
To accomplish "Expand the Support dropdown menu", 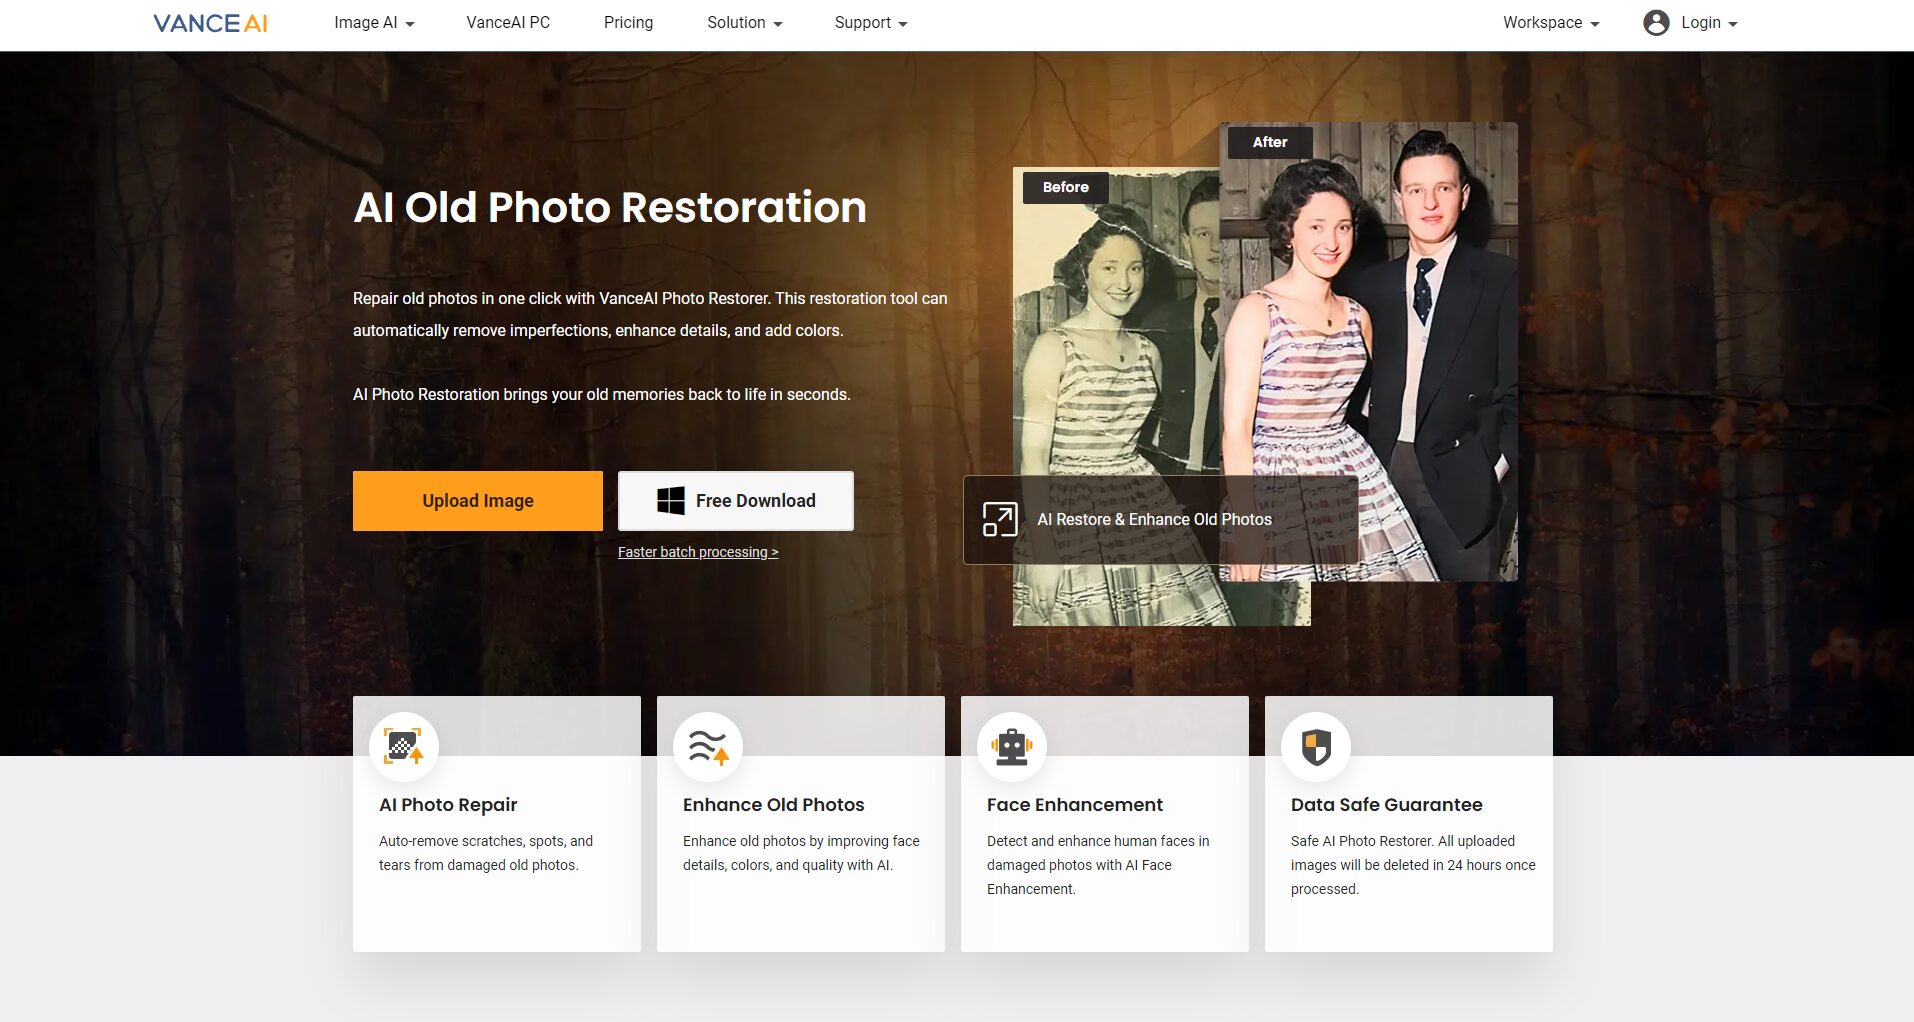I will [870, 23].
